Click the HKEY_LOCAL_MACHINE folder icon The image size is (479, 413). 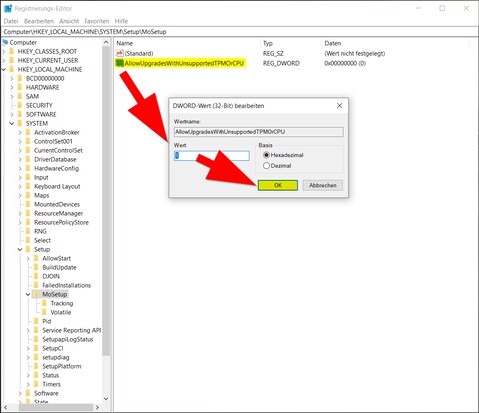(12, 69)
